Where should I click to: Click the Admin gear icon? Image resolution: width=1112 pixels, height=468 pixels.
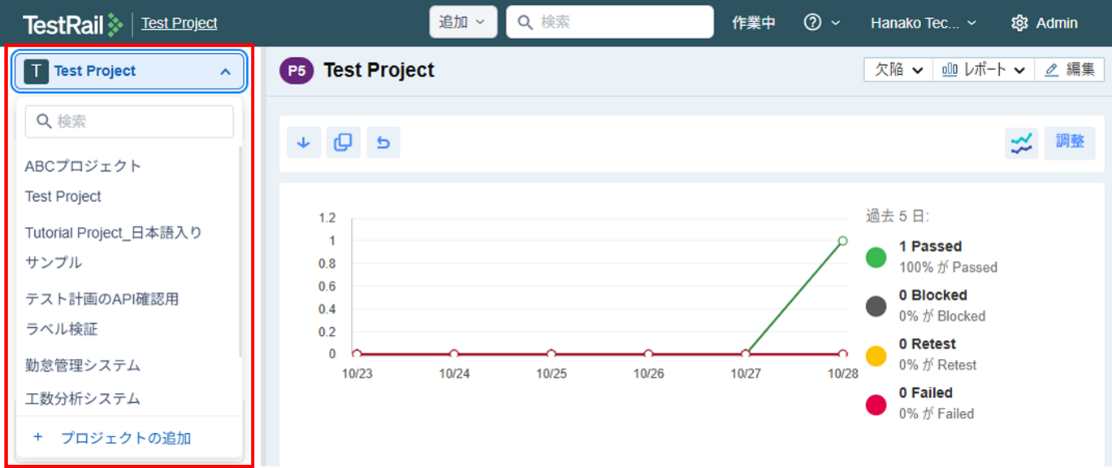pyautogui.click(x=1019, y=23)
